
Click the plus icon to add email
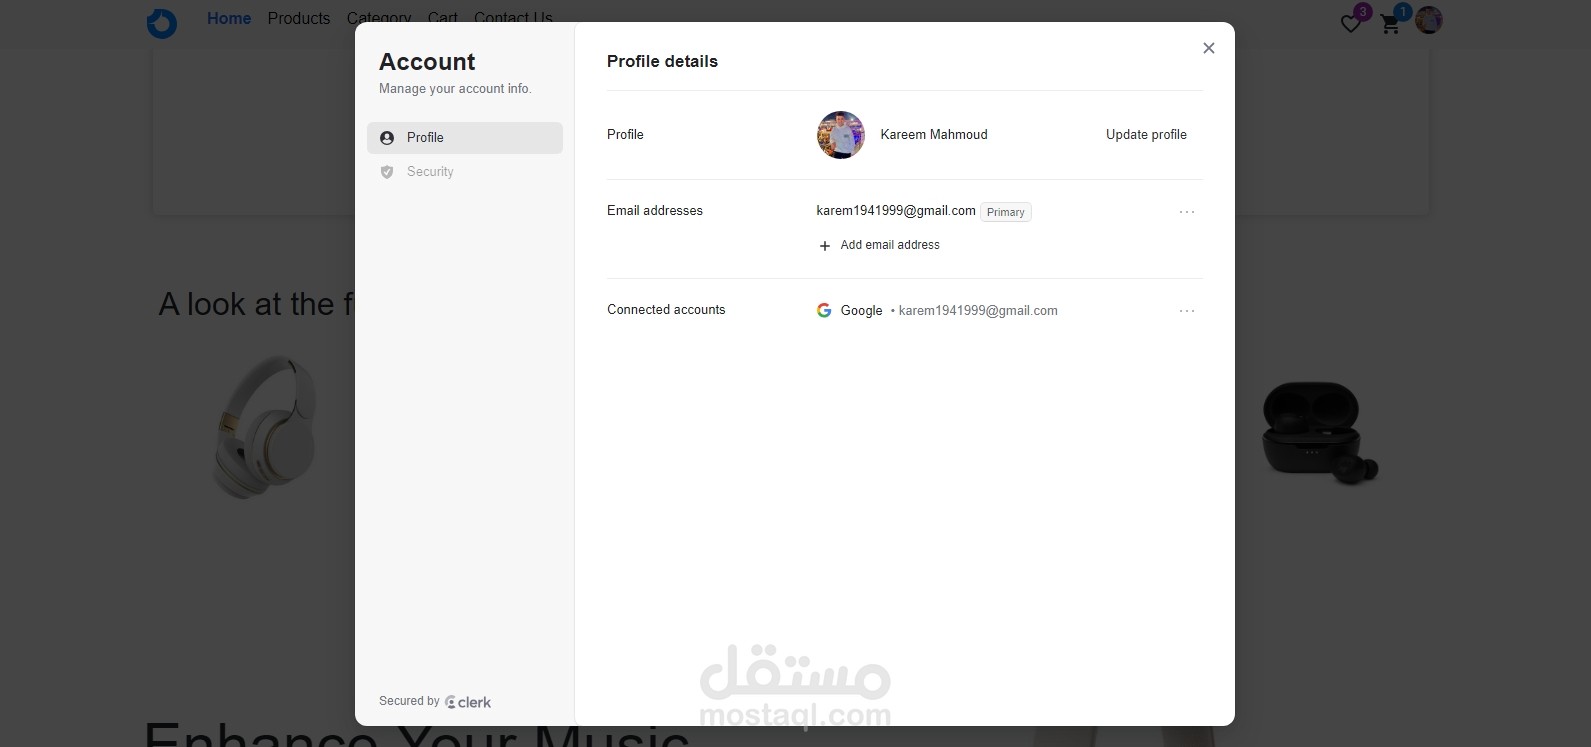point(825,246)
